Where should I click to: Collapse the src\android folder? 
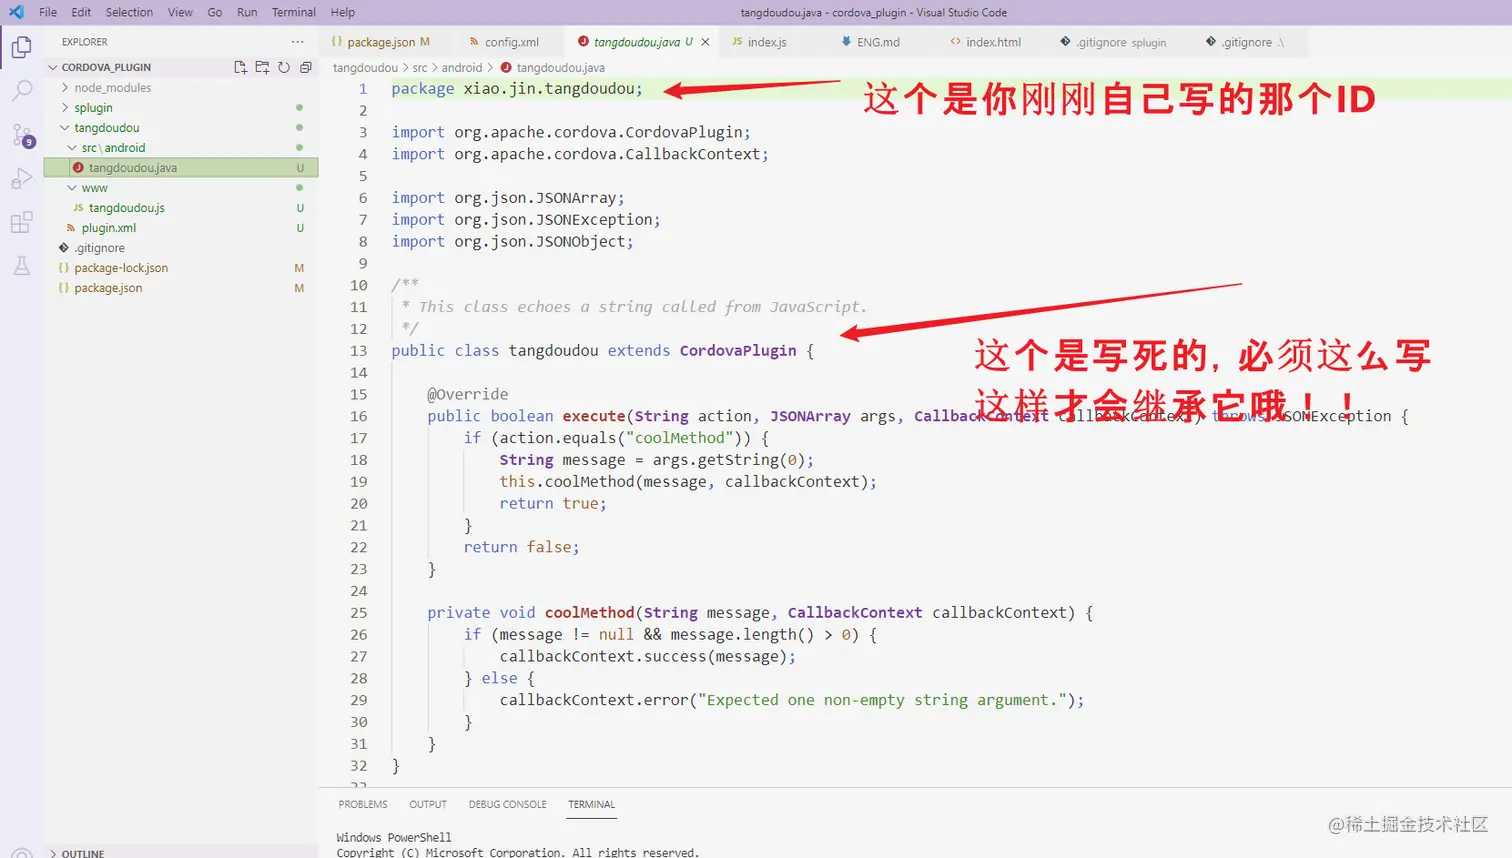[x=113, y=148]
